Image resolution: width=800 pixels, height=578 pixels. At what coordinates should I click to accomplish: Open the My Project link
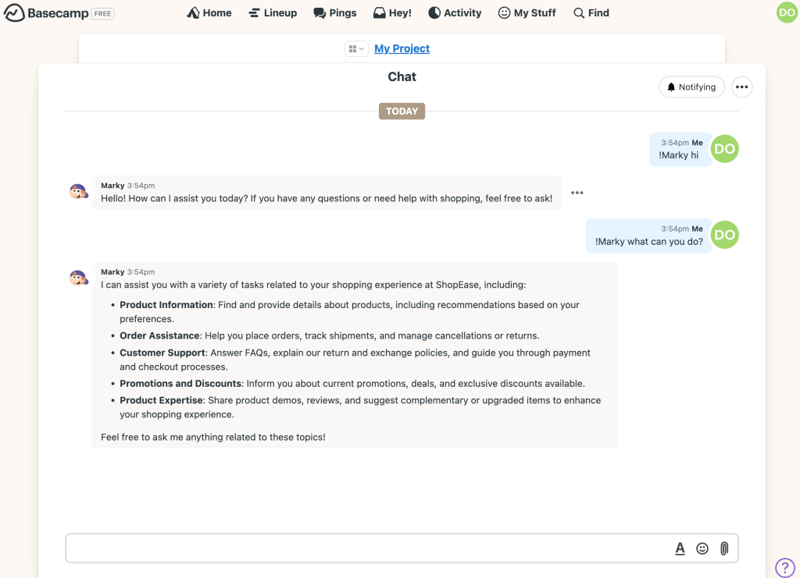402,49
